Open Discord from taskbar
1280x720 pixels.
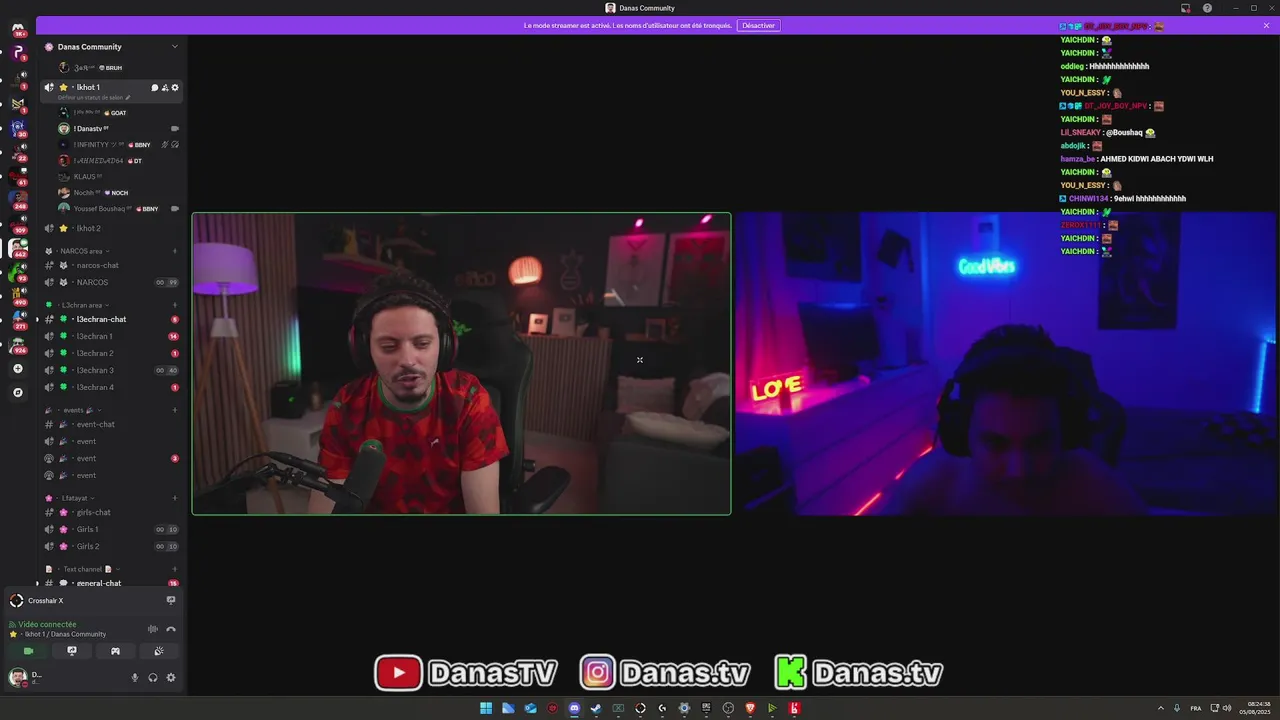click(574, 708)
